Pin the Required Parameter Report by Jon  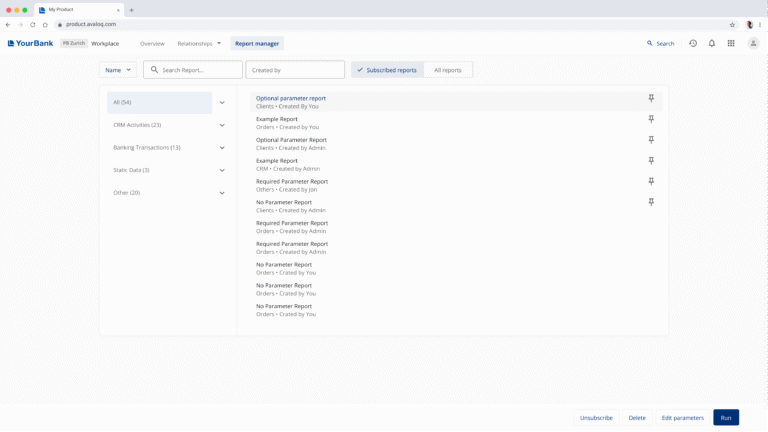651,181
